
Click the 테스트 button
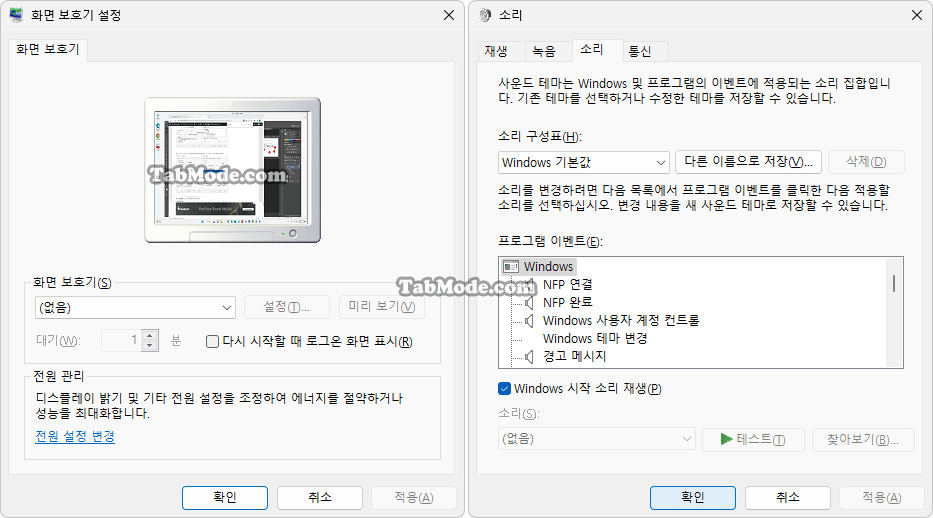tap(753, 439)
